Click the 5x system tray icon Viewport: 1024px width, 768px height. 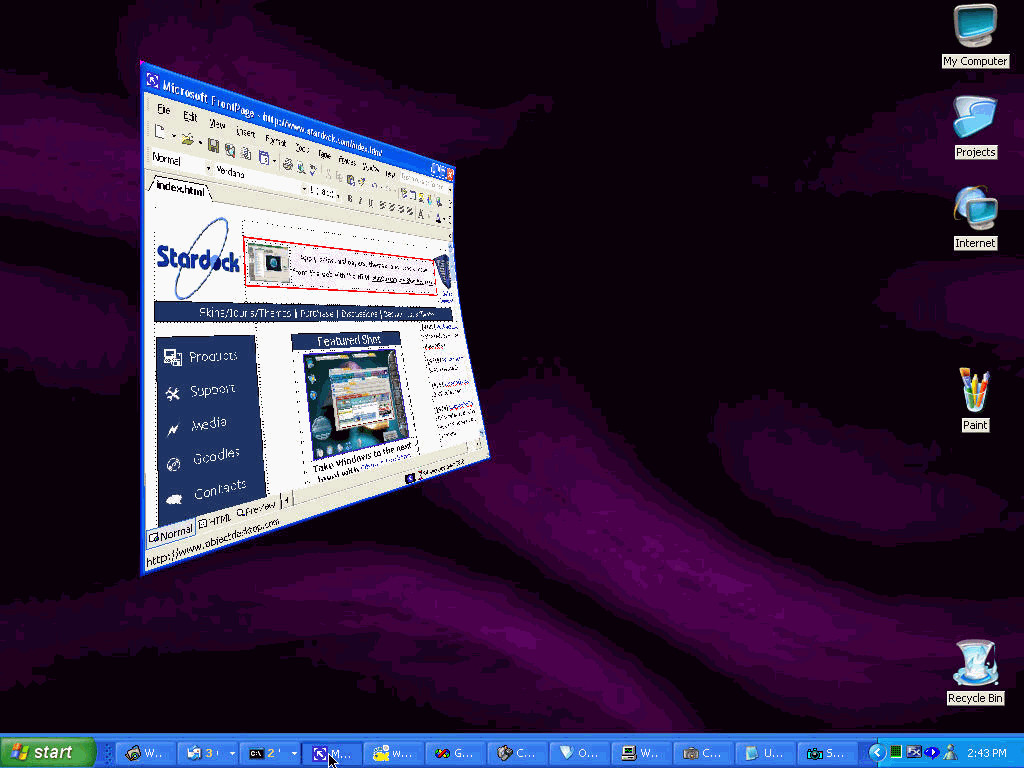click(914, 752)
